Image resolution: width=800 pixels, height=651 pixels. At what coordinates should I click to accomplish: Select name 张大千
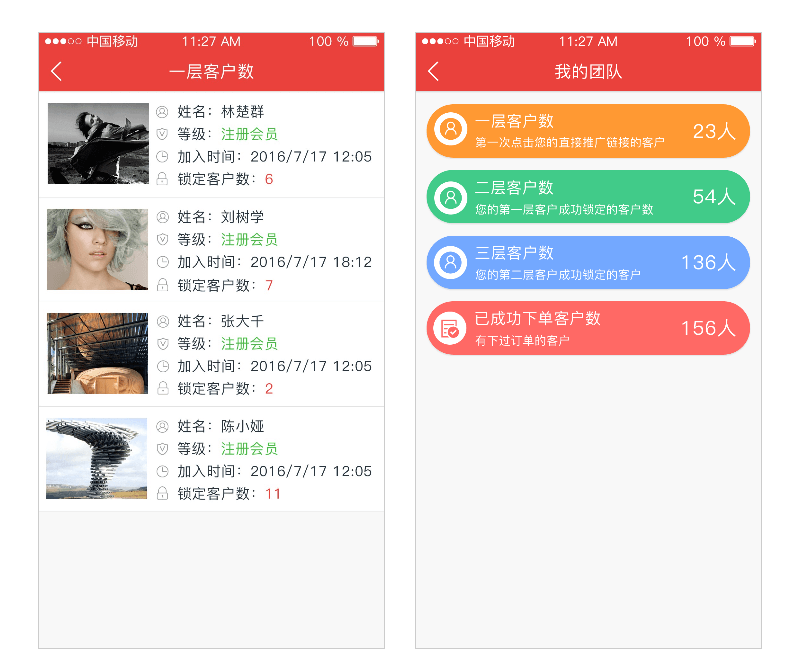(242, 321)
